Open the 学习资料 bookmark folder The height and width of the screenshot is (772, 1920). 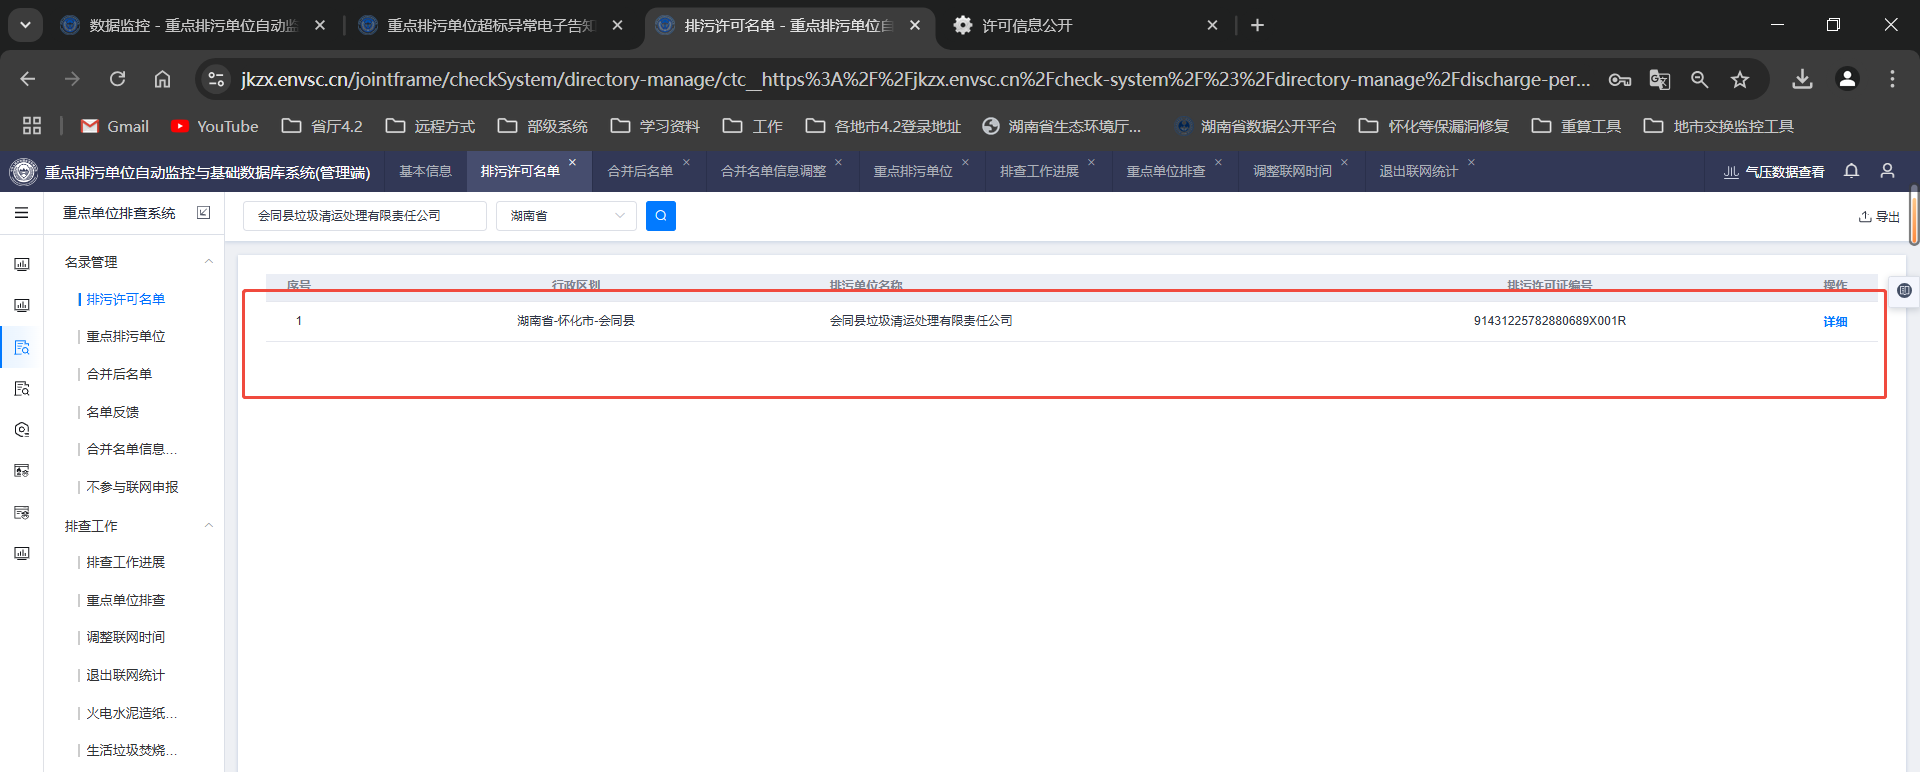[655, 126]
